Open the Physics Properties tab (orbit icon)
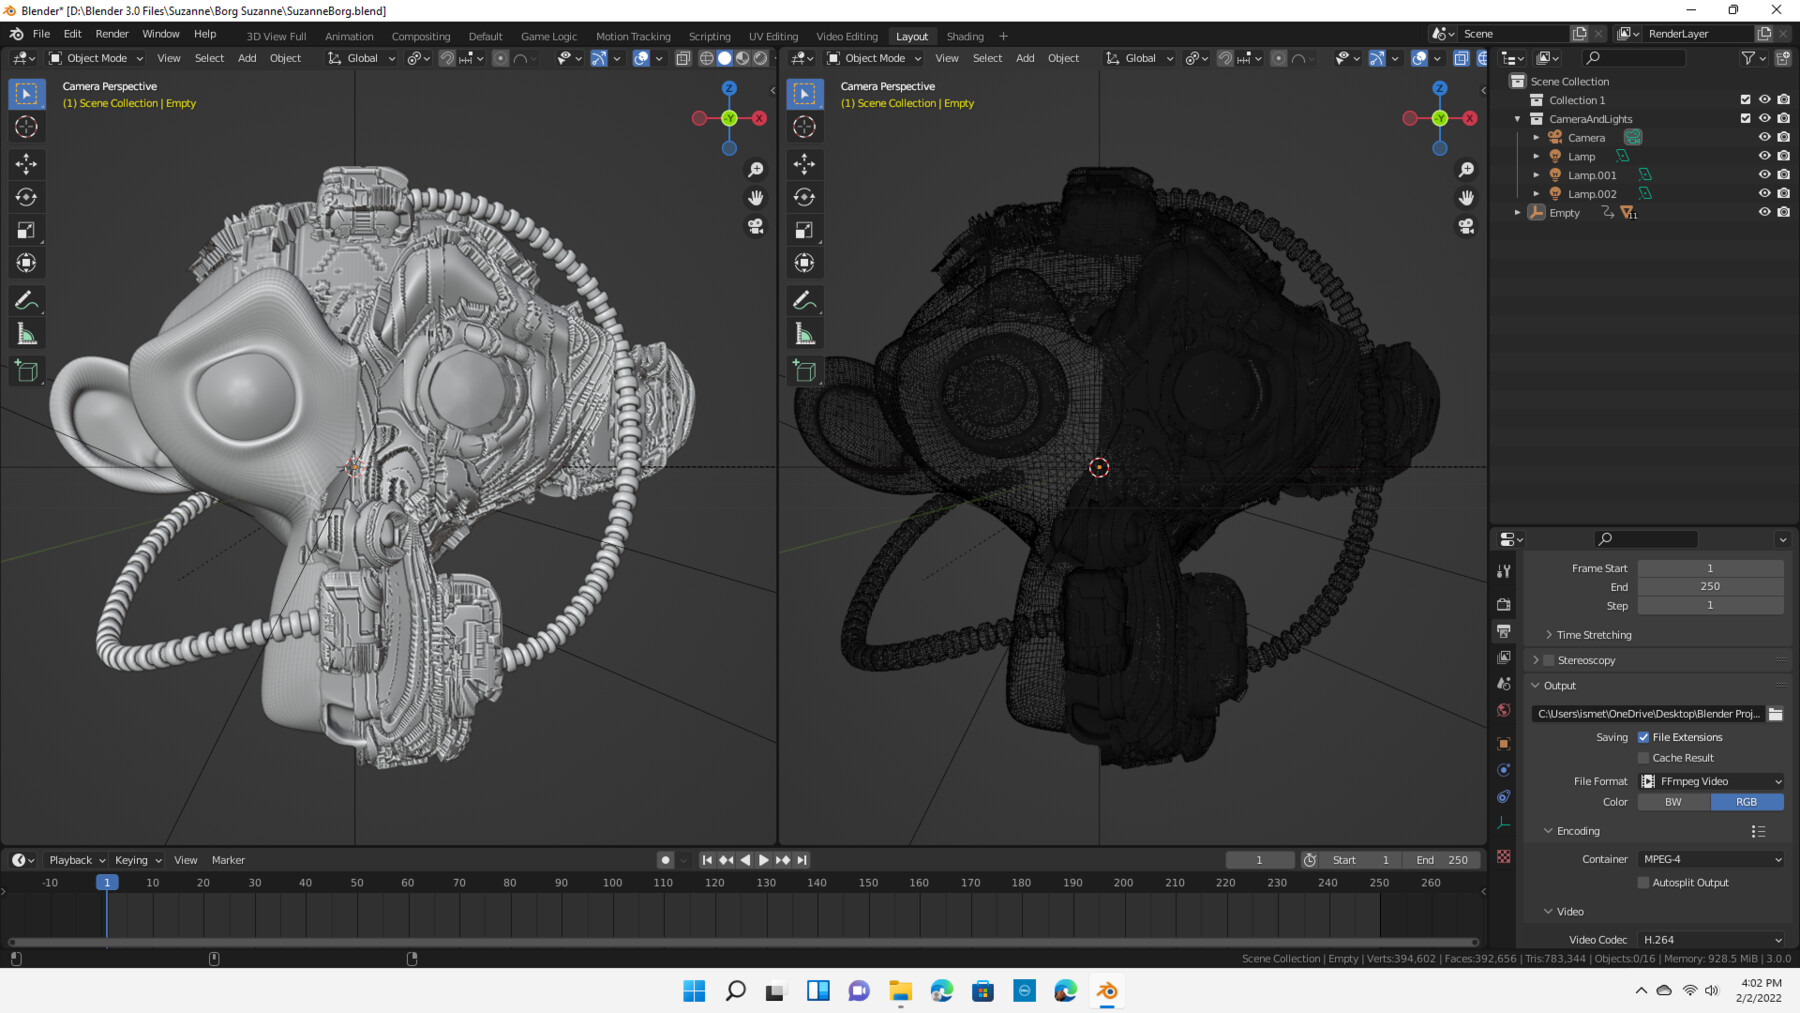Image resolution: width=1800 pixels, height=1013 pixels. pyautogui.click(x=1504, y=770)
